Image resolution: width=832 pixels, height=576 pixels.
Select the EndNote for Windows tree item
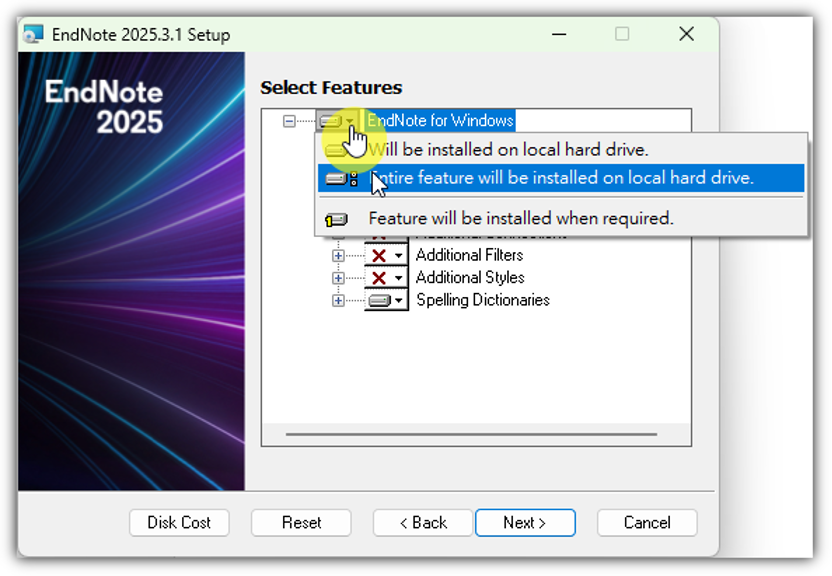(x=440, y=120)
